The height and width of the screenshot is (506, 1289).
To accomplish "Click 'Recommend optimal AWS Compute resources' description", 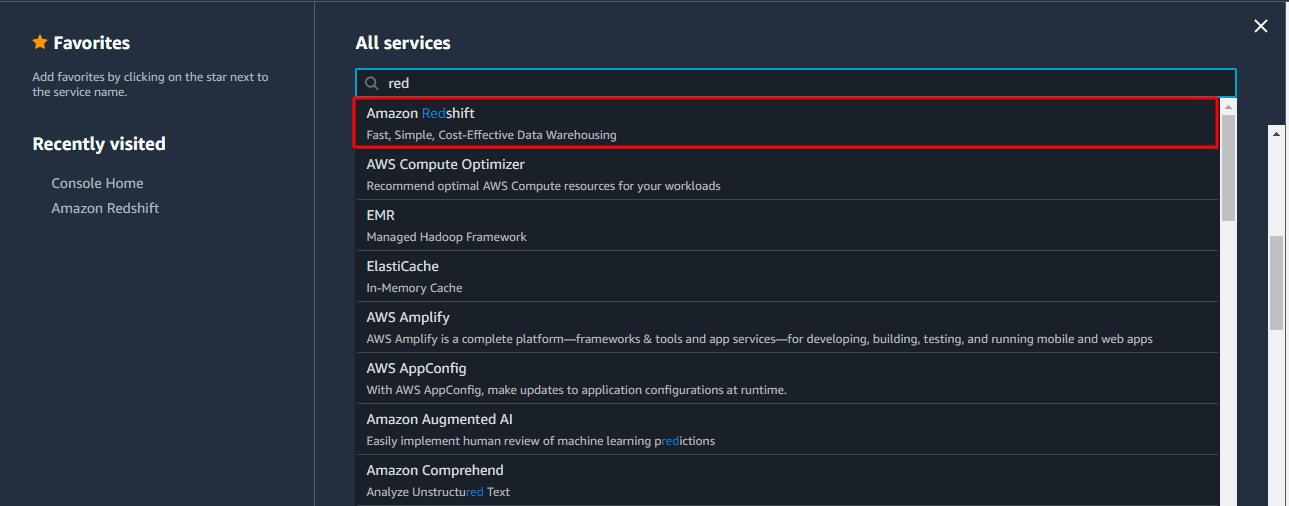I will point(543,186).
